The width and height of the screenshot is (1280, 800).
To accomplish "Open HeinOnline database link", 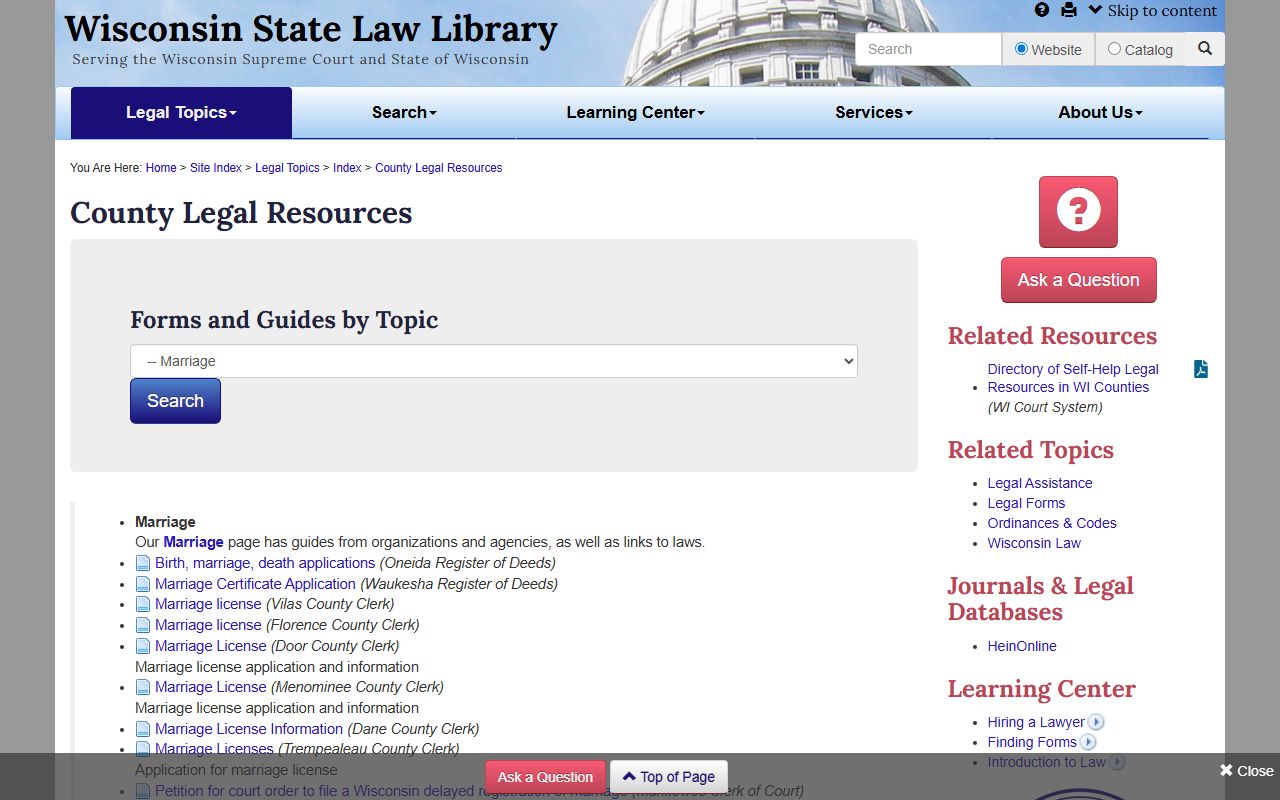I will [1022, 646].
